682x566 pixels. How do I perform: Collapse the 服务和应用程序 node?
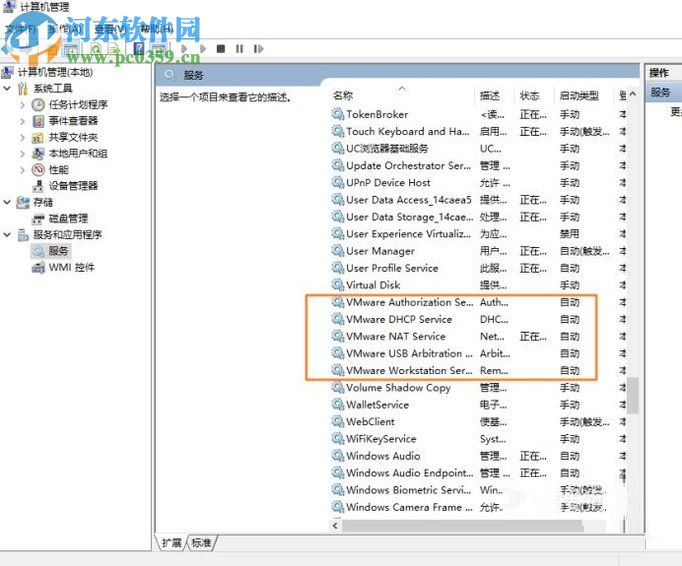7,235
